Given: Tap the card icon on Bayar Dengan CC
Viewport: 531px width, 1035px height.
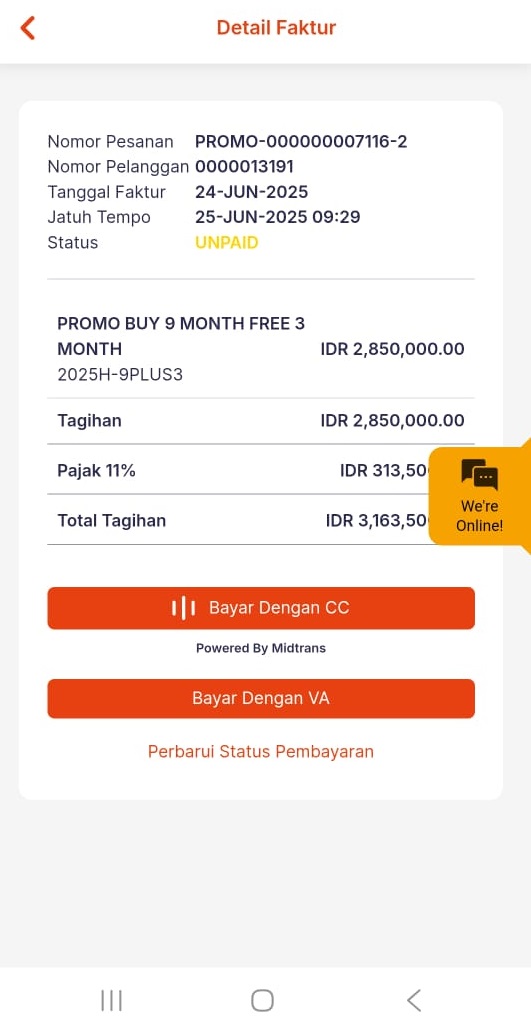Looking at the screenshot, I should 183,608.
